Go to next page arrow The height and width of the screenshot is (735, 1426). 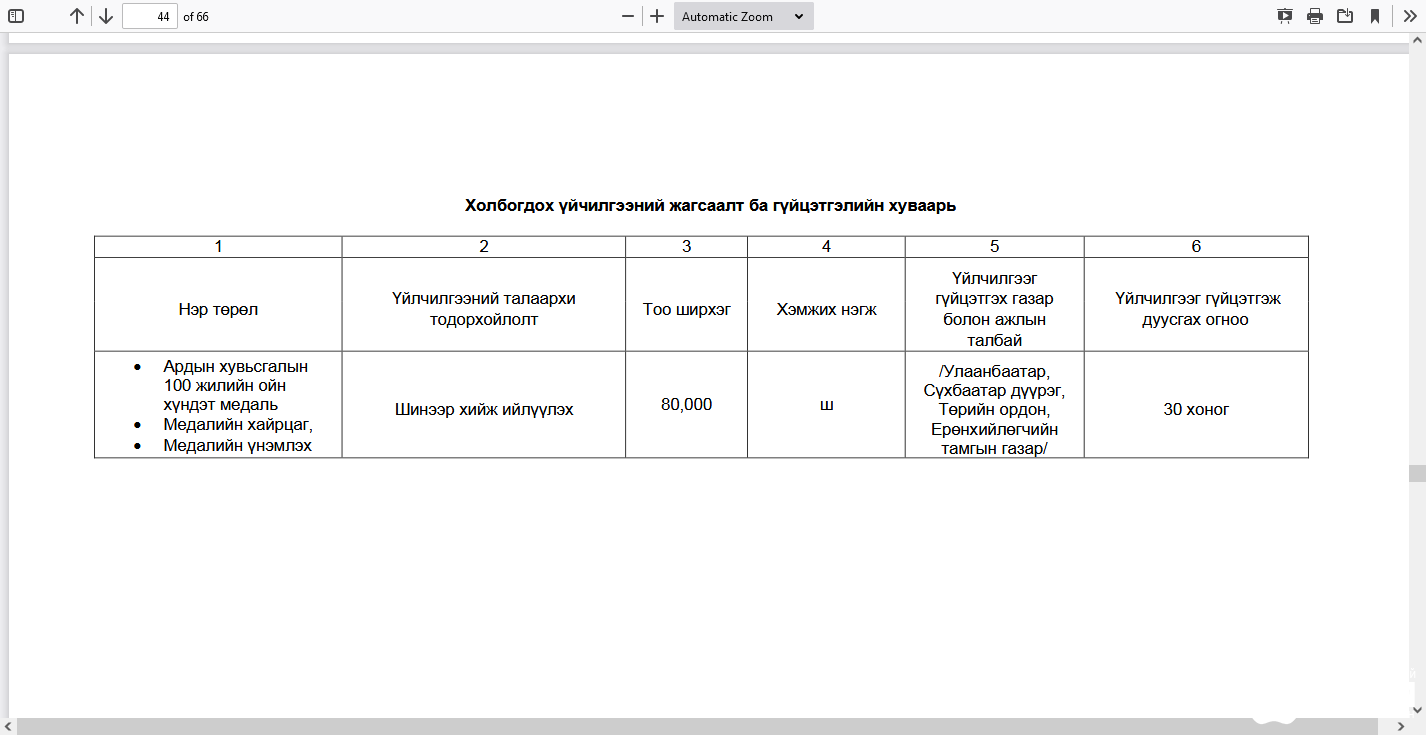click(106, 16)
